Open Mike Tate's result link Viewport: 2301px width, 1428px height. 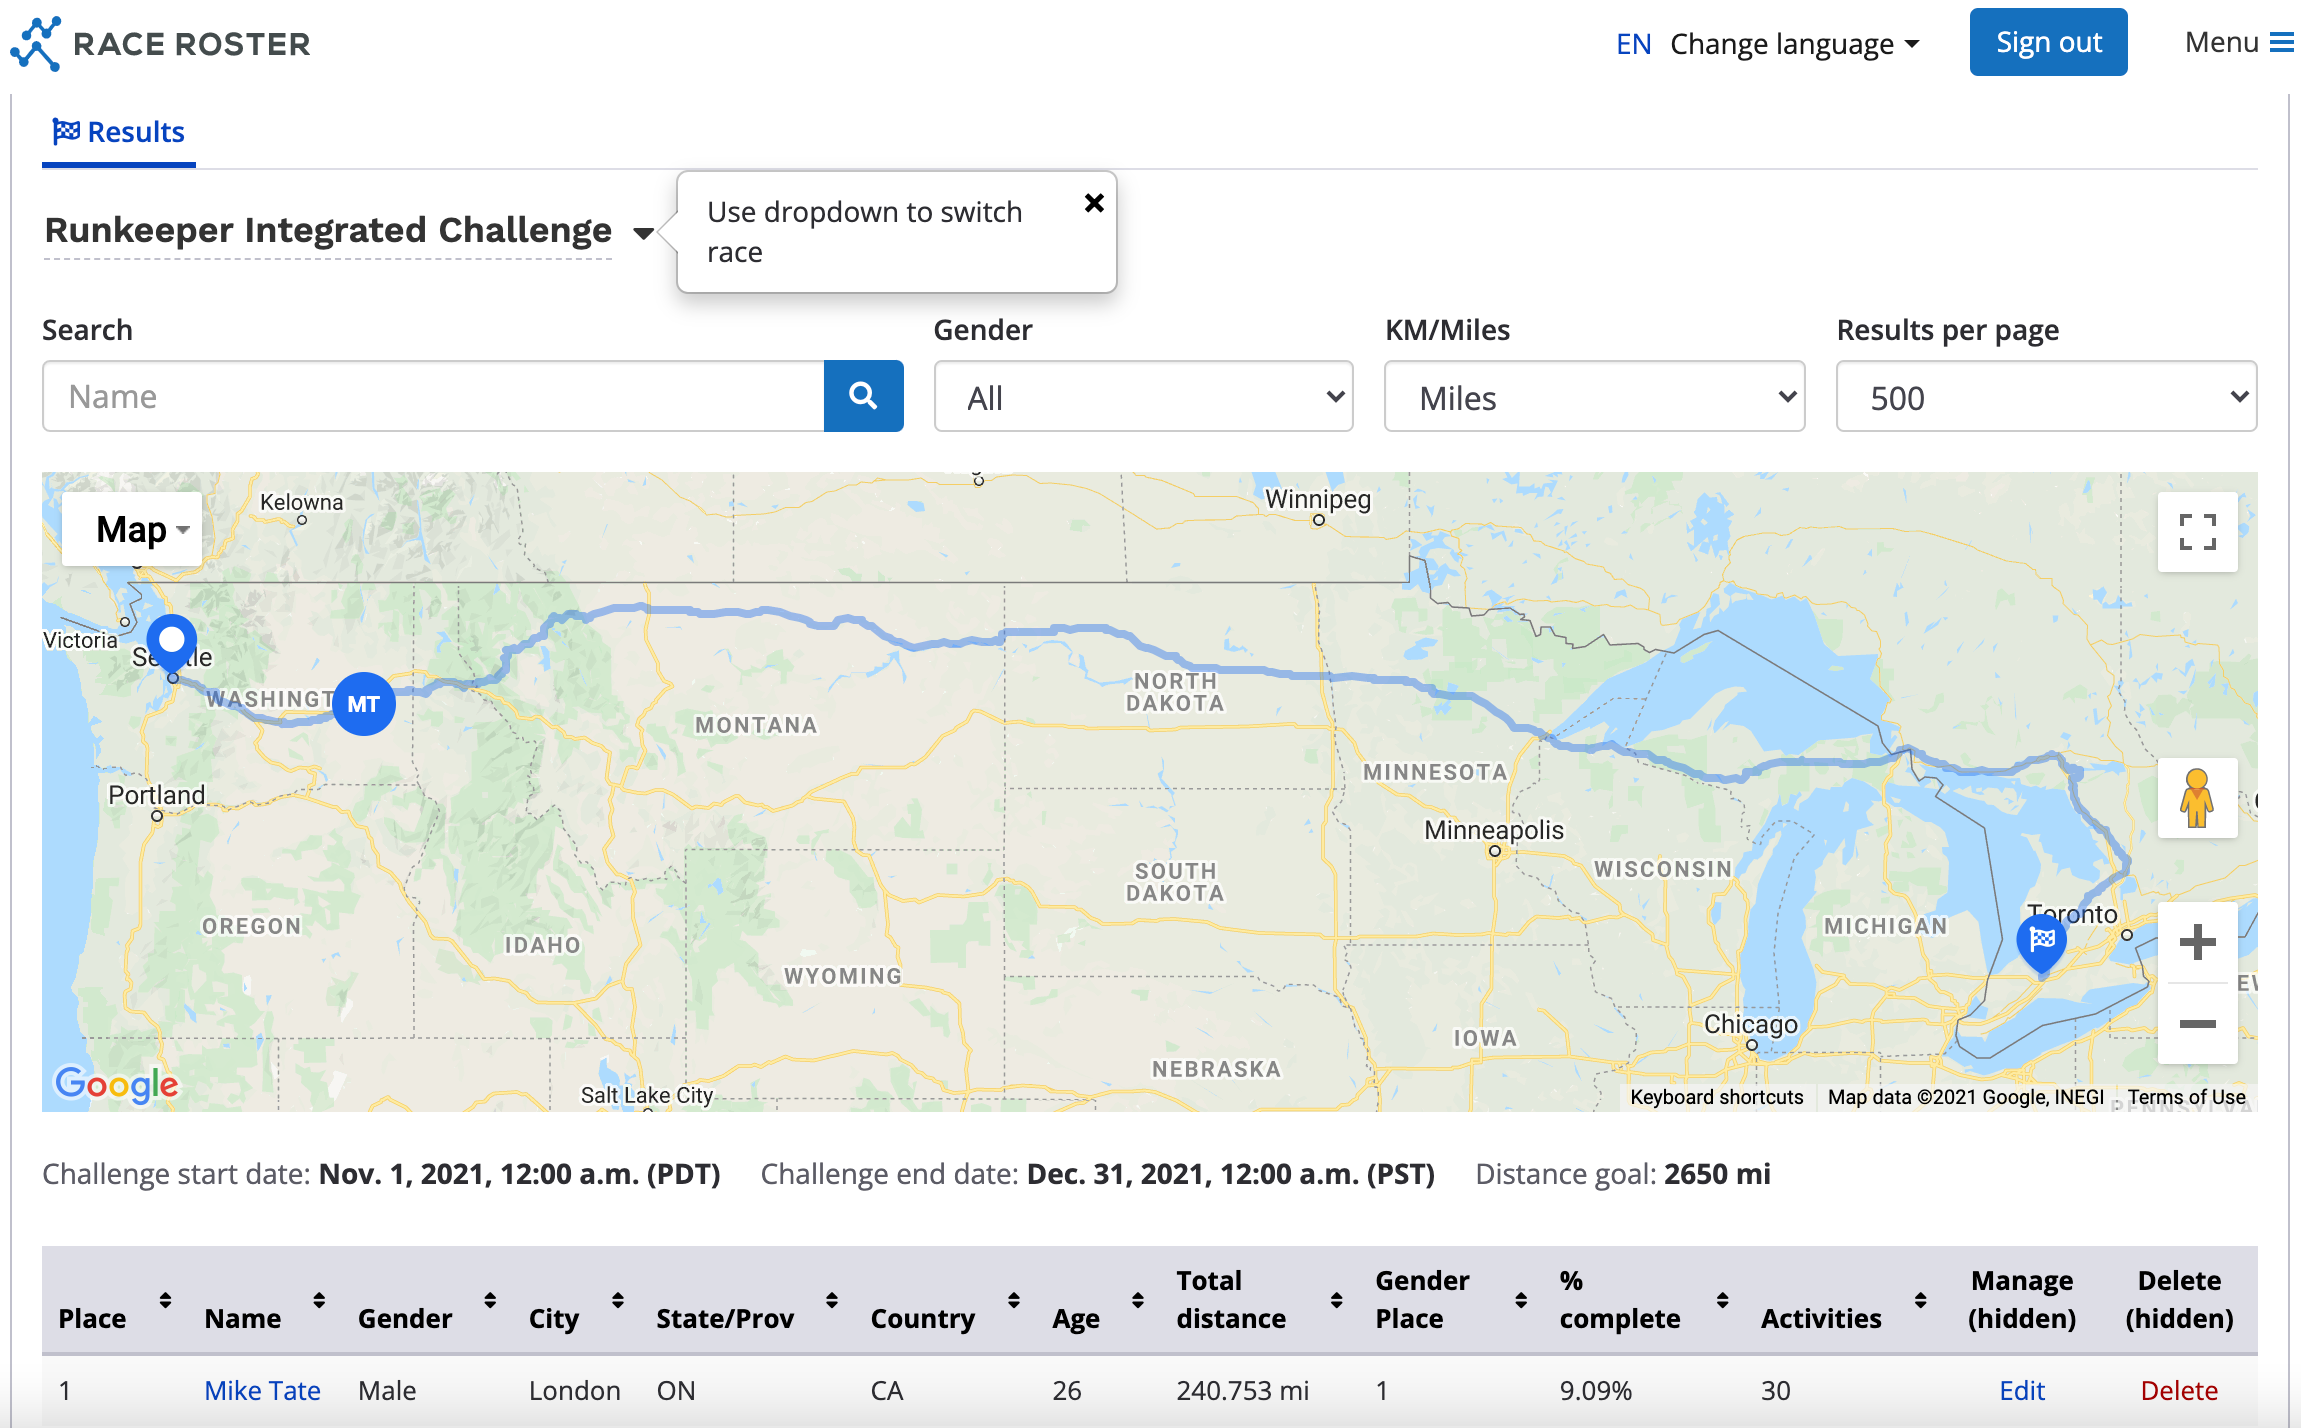click(x=262, y=1390)
